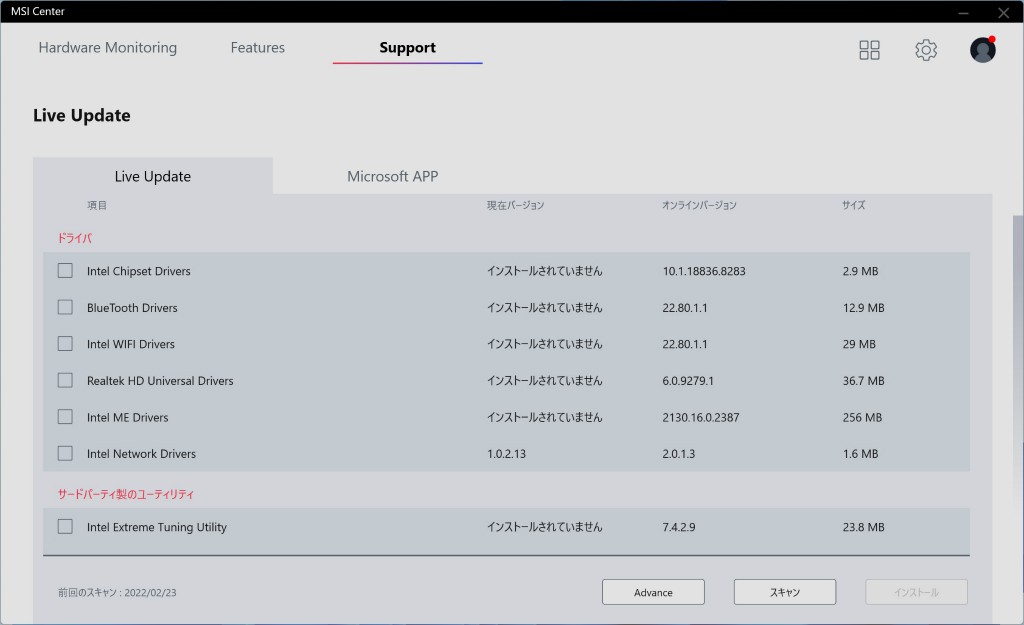The image size is (1024, 625).
Task: Click the 2.9 MB size value
Action: pos(860,271)
